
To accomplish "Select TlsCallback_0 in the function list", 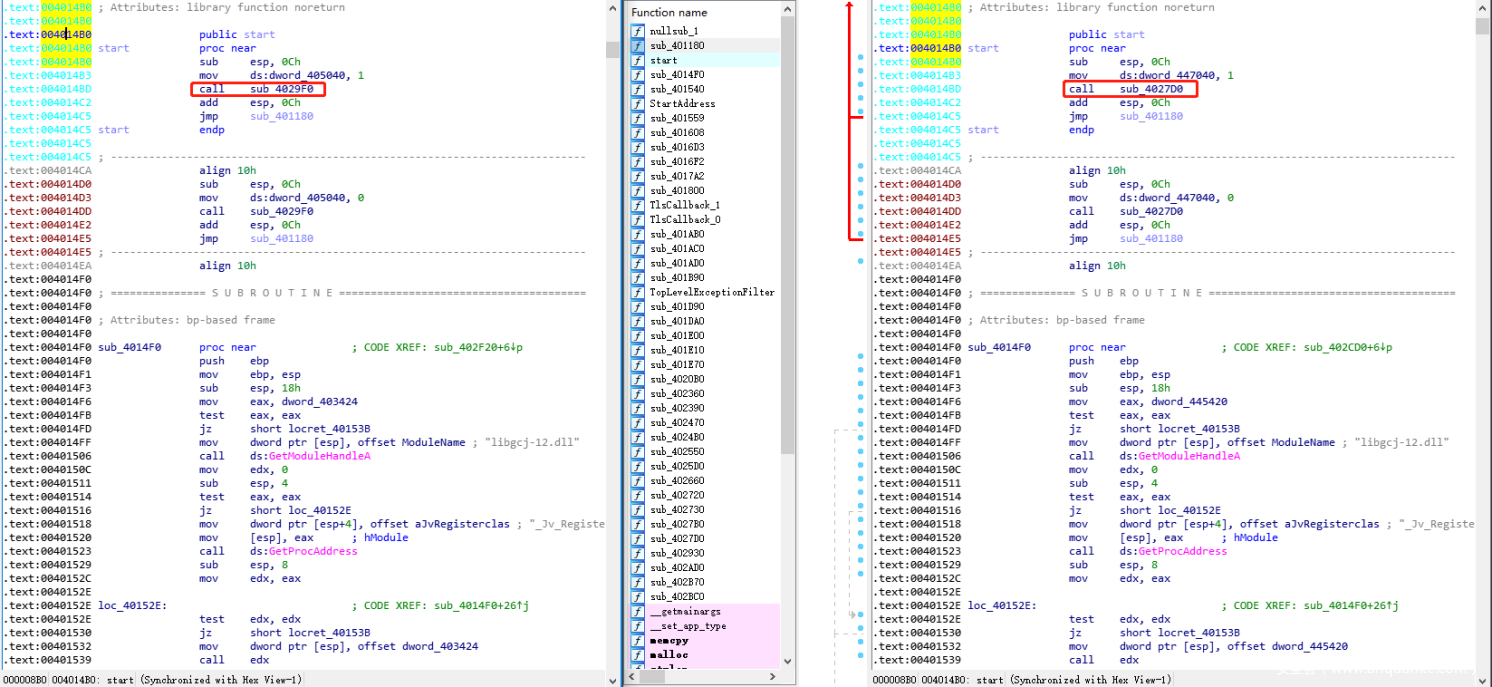I will click(x=684, y=219).
